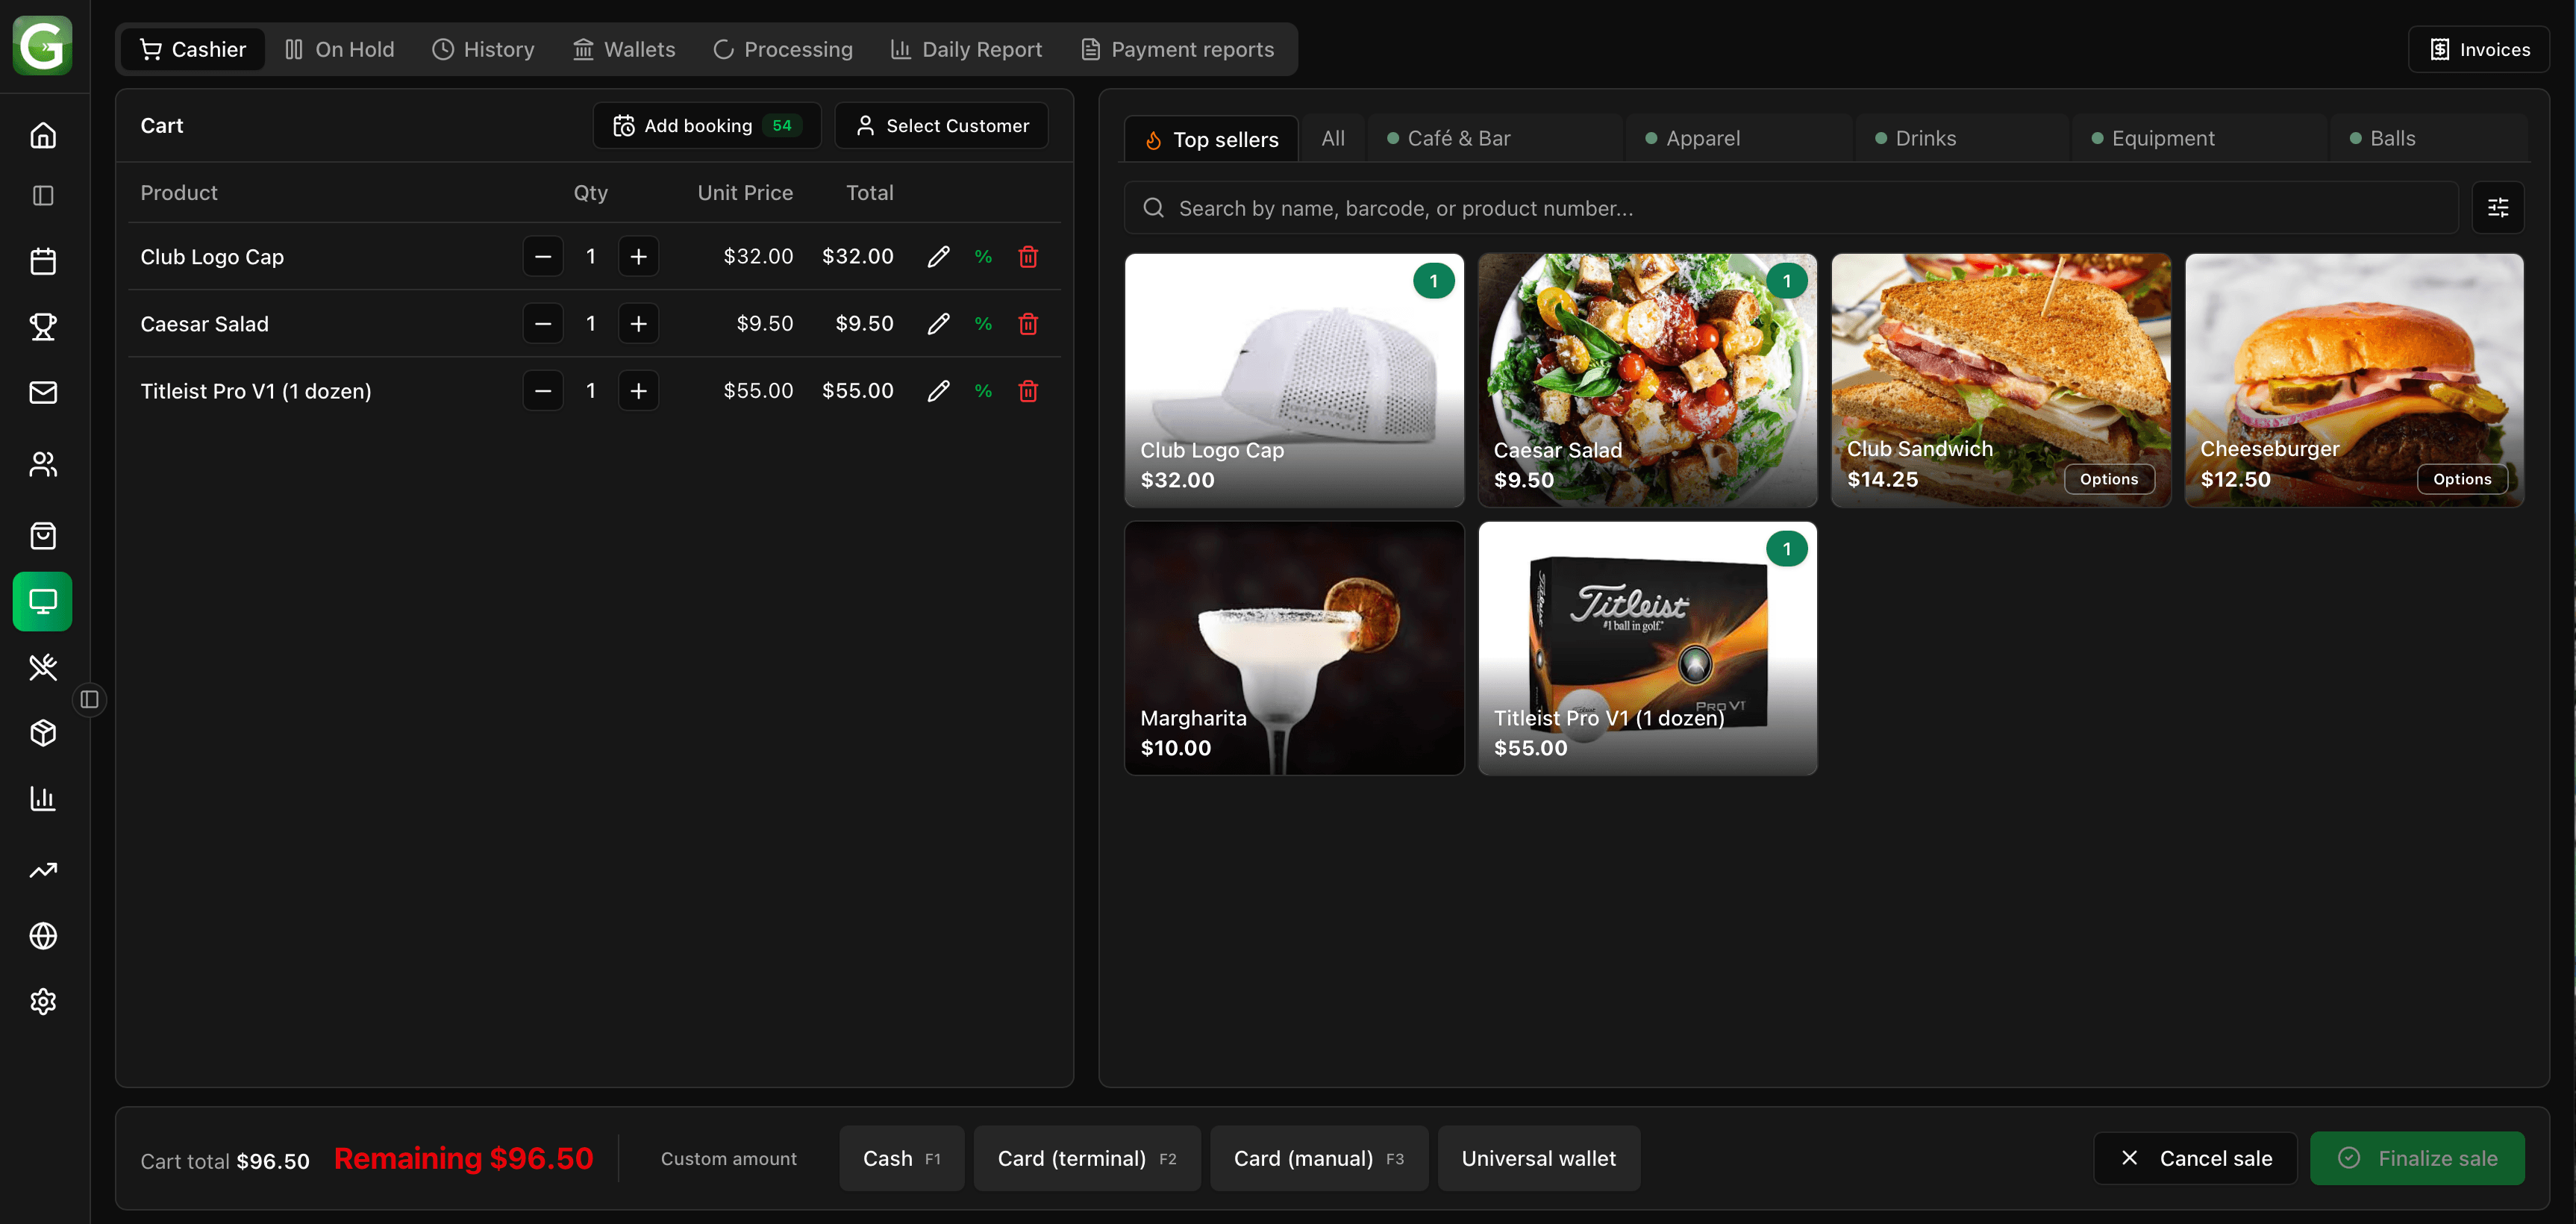Increase Caesar Salad quantity
Image resolution: width=2576 pixels, height=1224 pixels.
point(638,324)
